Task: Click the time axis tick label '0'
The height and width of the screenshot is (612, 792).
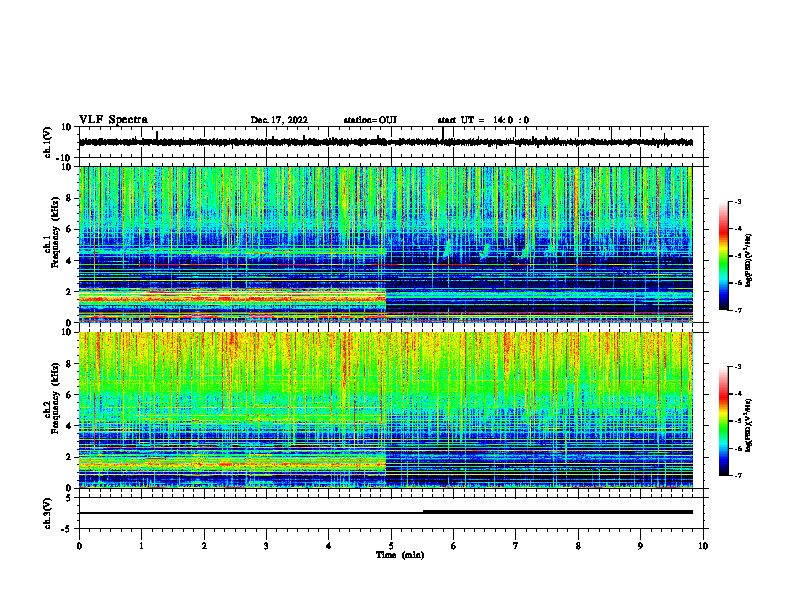Action: click(x=79, y=546)
